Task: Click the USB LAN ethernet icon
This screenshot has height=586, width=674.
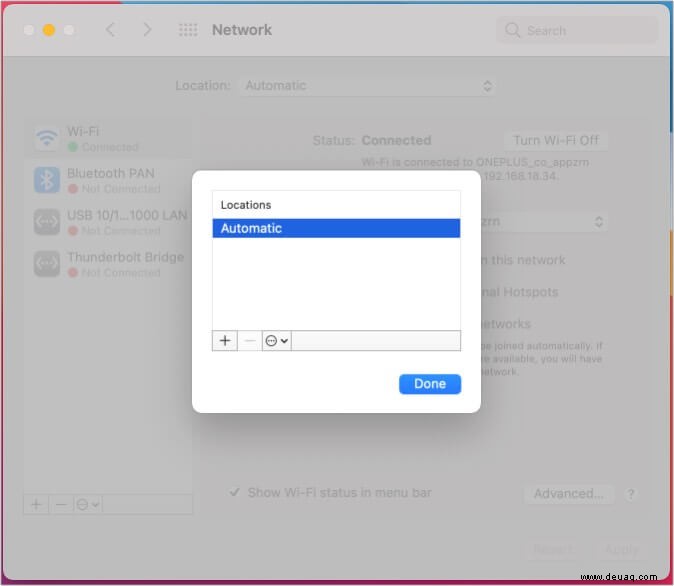Action: [x=46, y=222]
